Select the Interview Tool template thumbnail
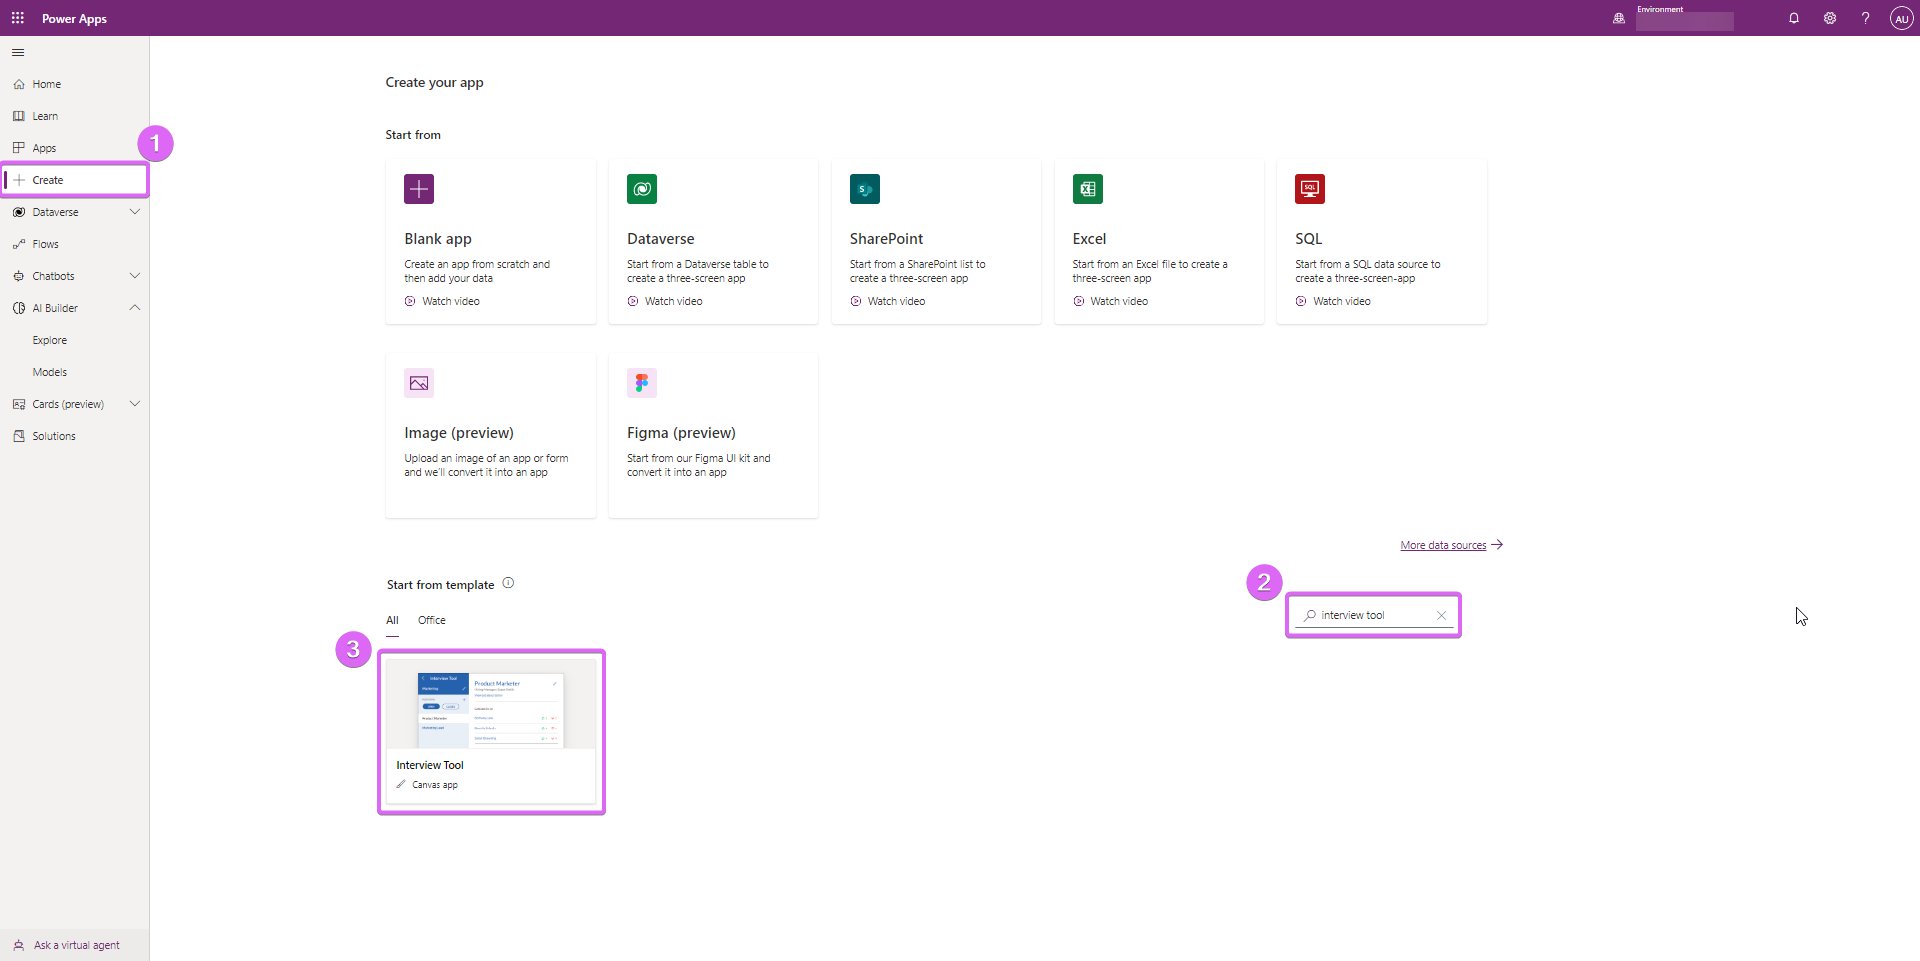 (x=490, y=708)
